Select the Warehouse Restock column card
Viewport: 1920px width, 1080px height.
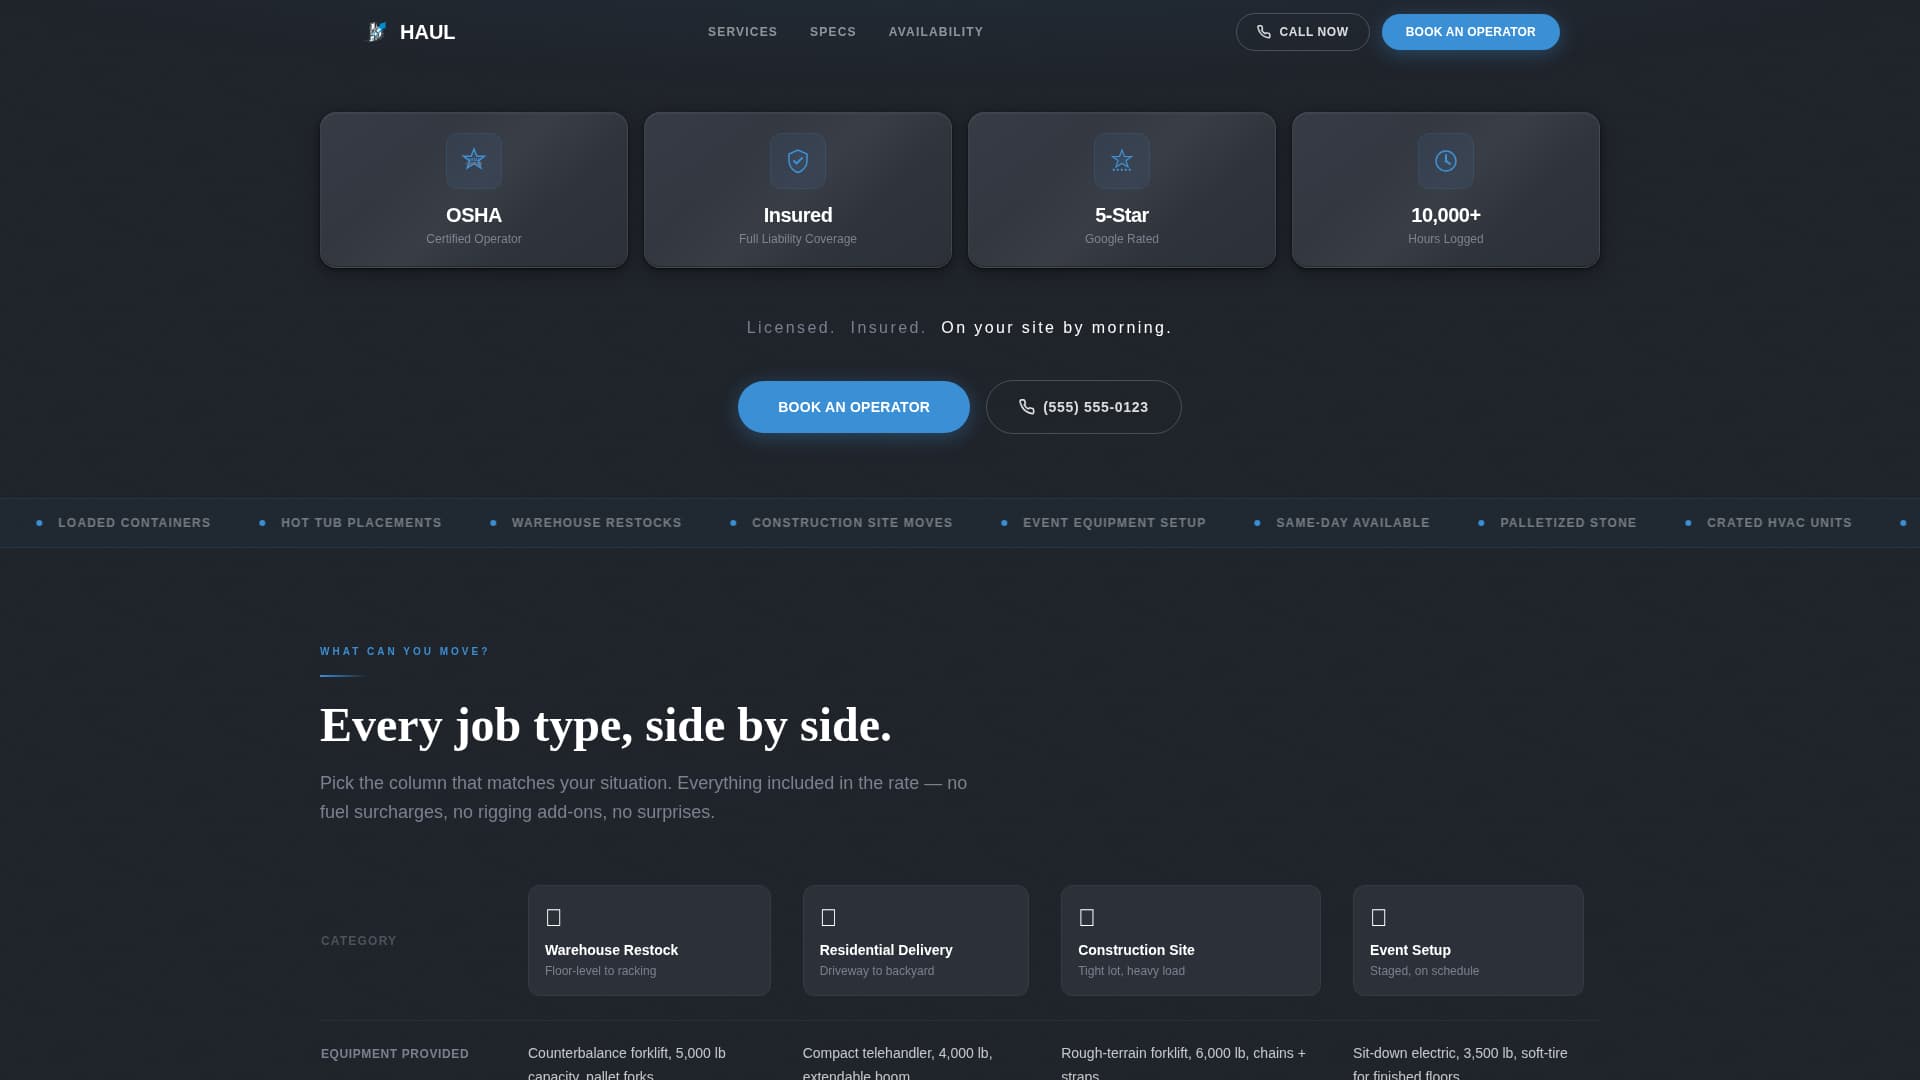tap(649, 940)
